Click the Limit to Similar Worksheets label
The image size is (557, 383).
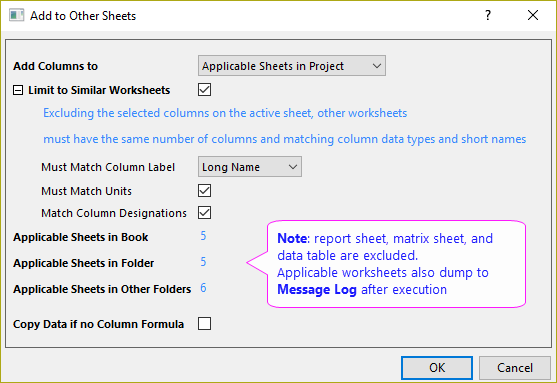click(x=99, y=90)
